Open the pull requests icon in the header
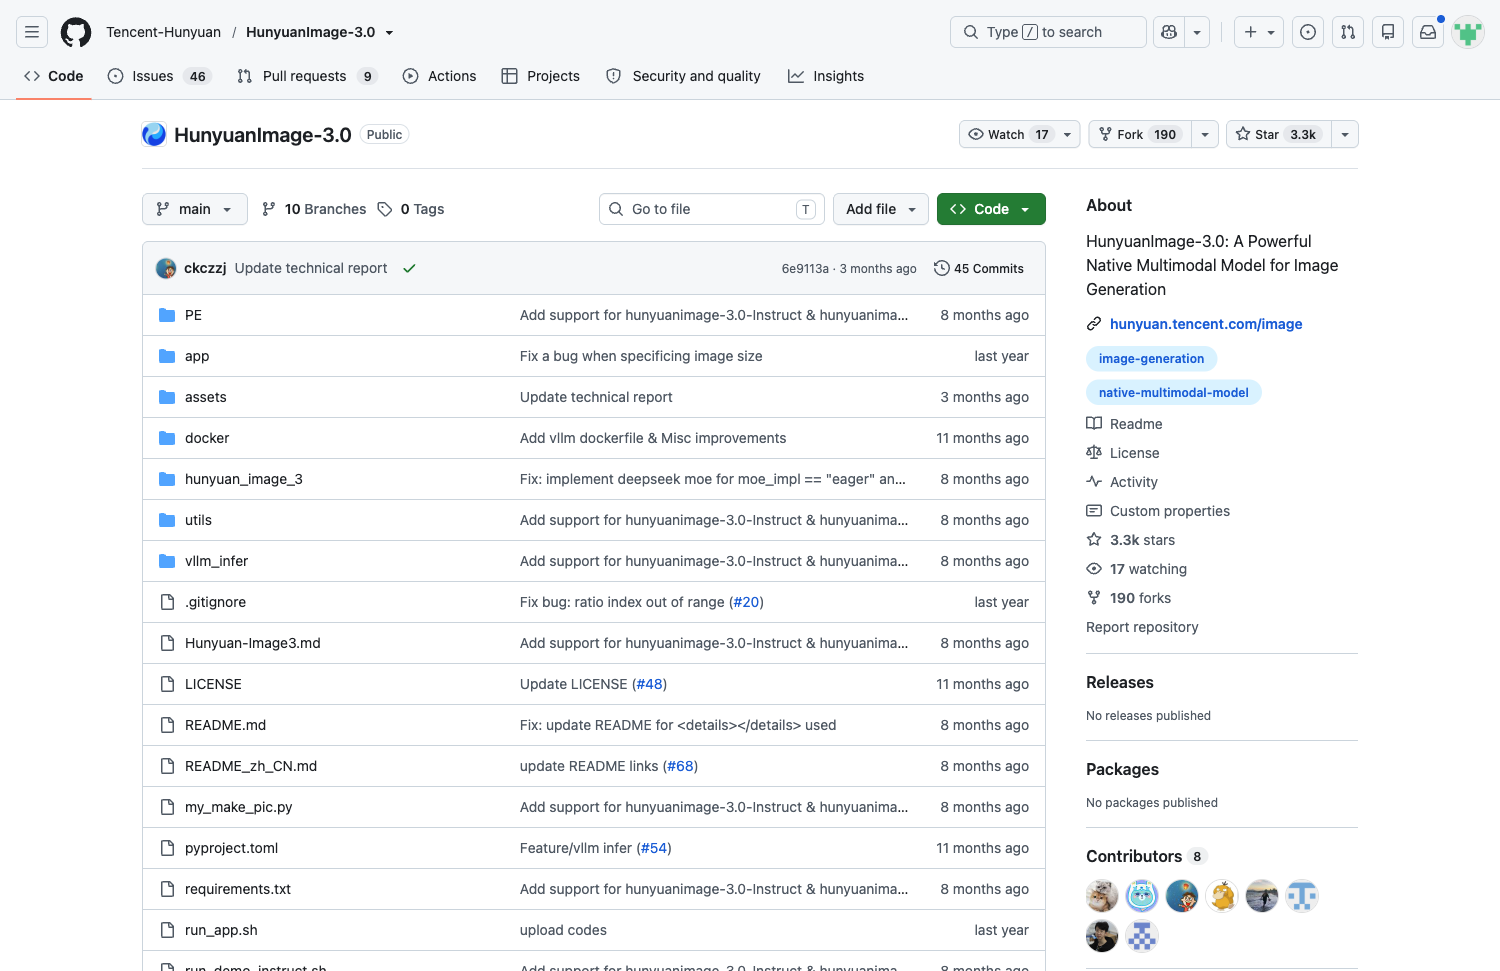1500x971 pixels. (x=1348, y=32)
